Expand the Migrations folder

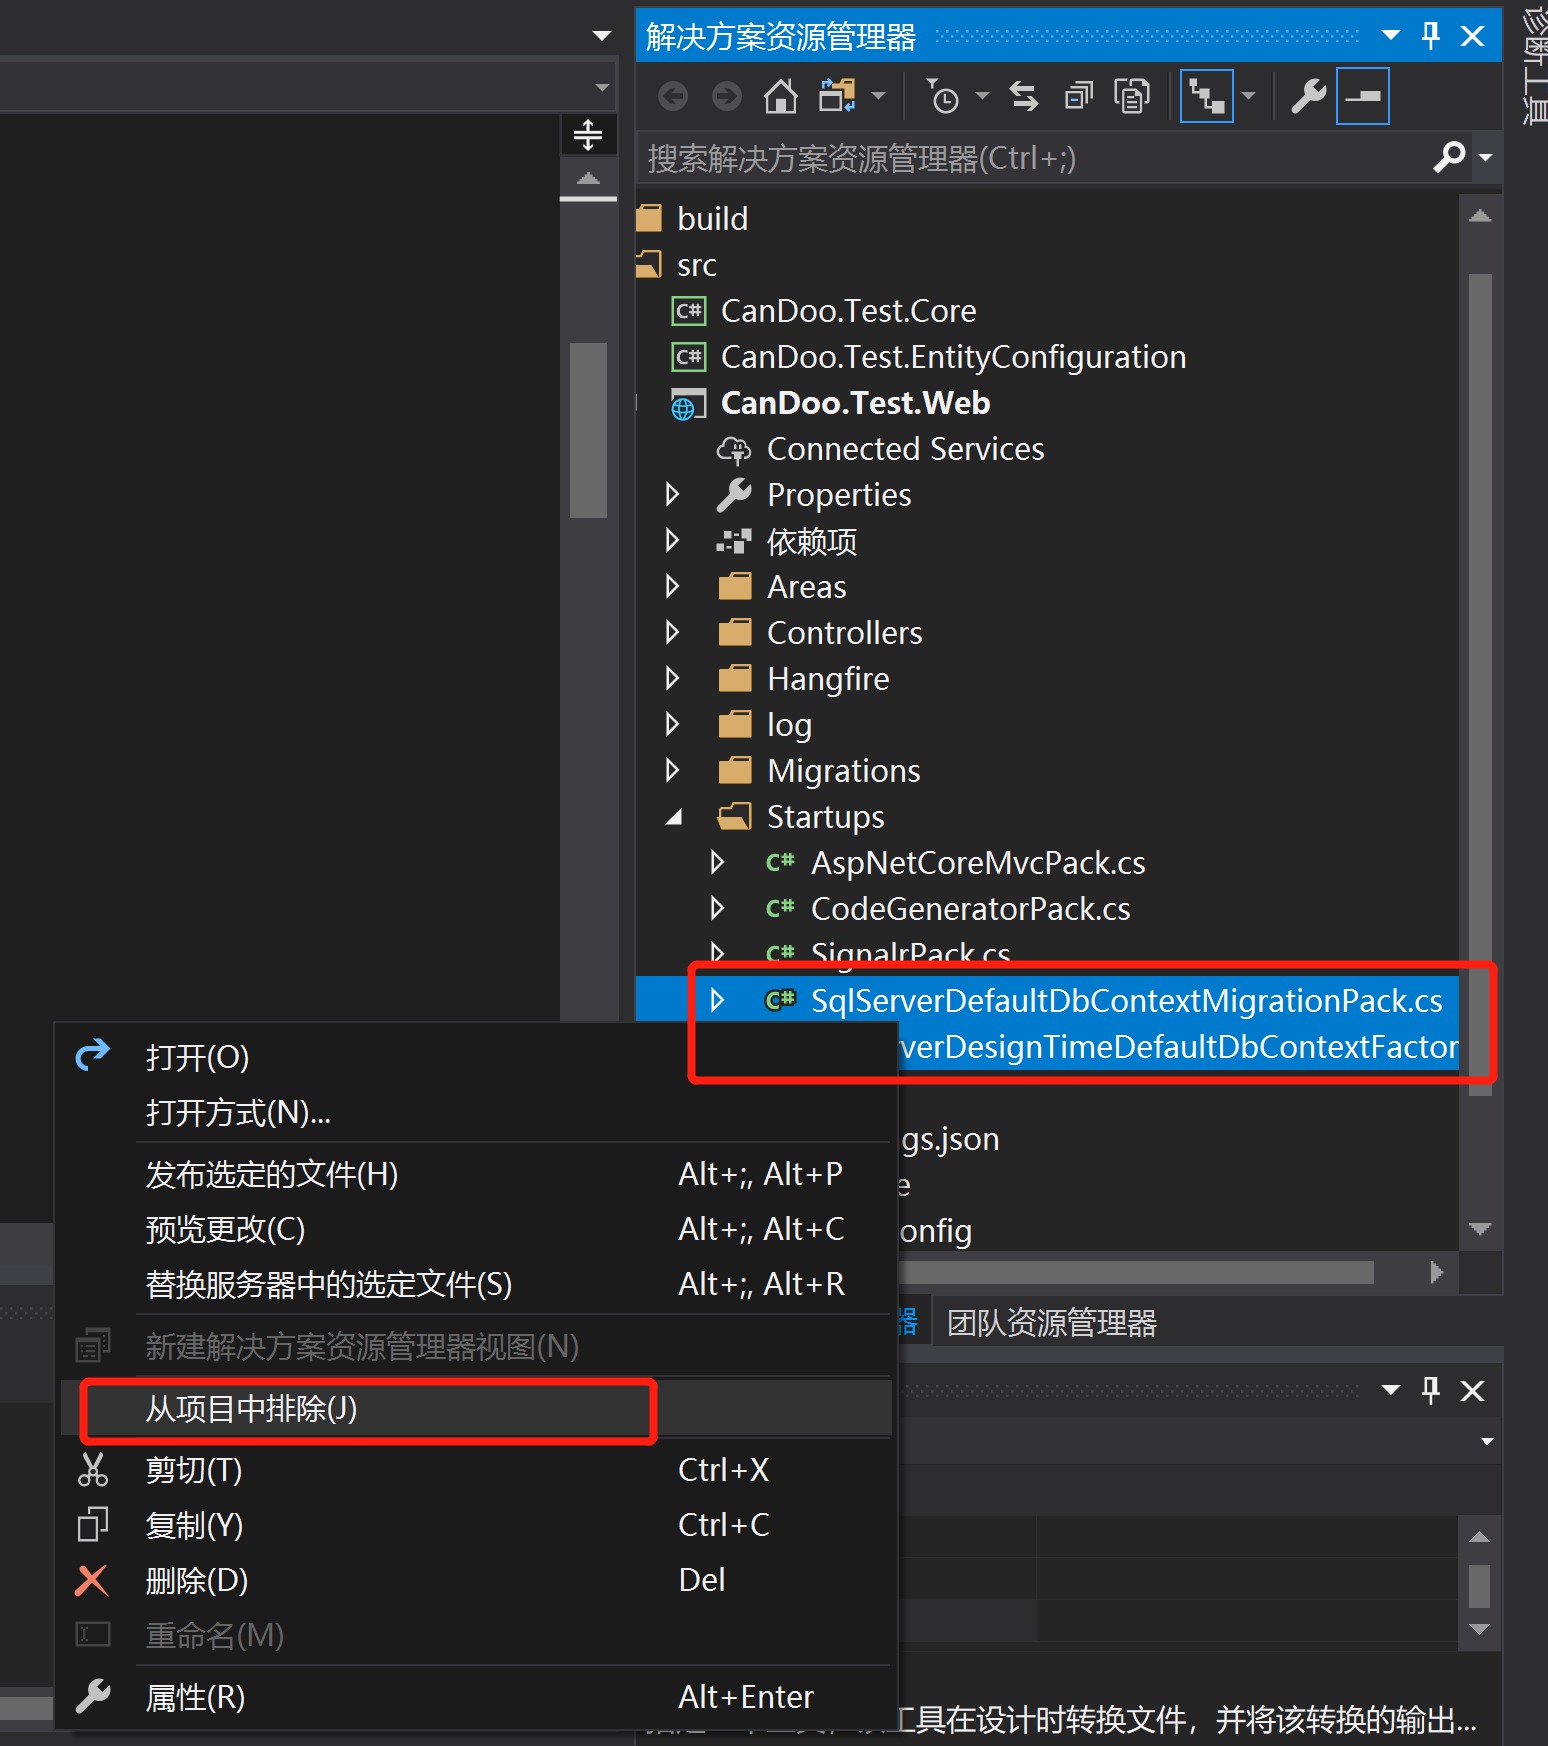point(672,770)
